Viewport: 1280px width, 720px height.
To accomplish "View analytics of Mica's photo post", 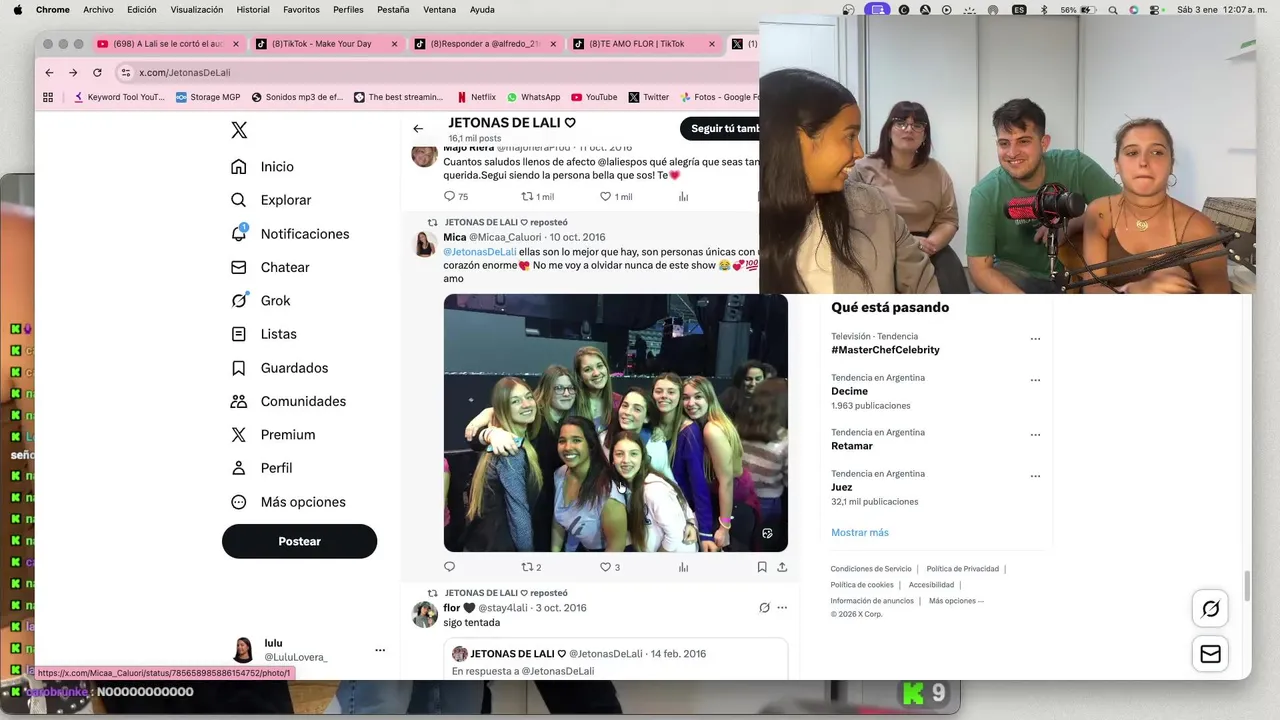I will point(684,567).
